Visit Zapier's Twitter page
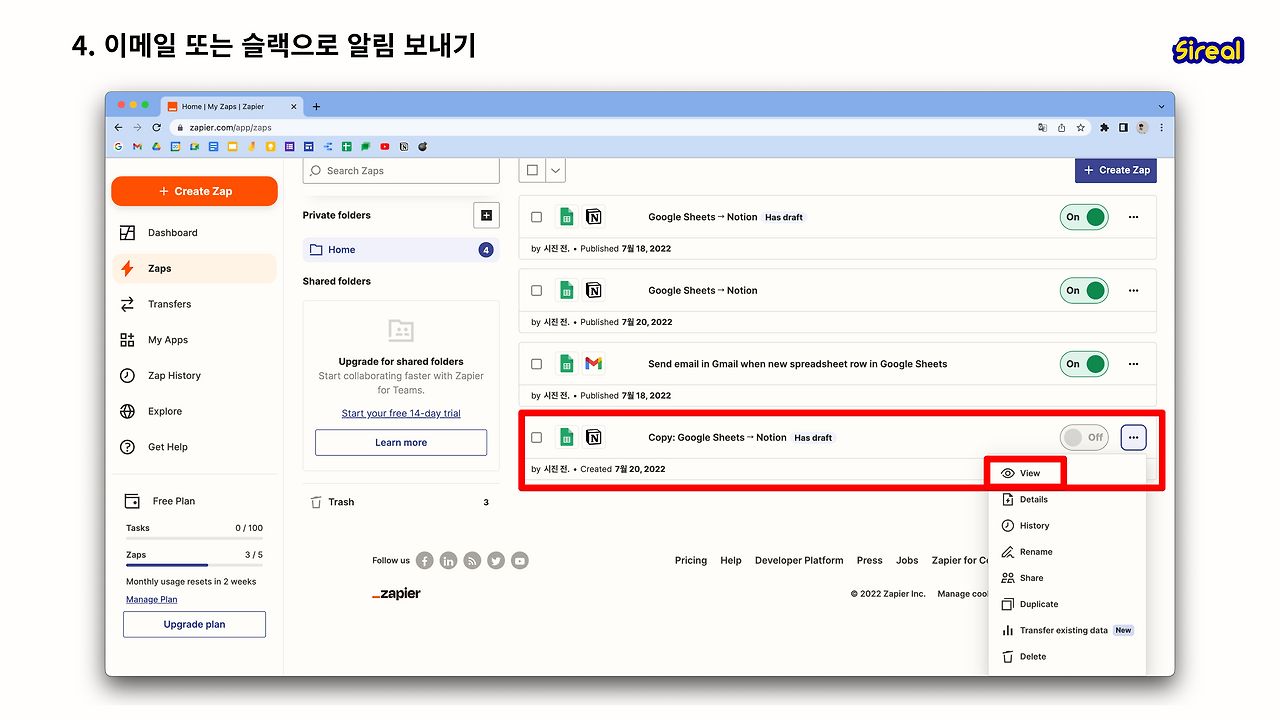Screen dimensions: 1280x720 point(496,561)
